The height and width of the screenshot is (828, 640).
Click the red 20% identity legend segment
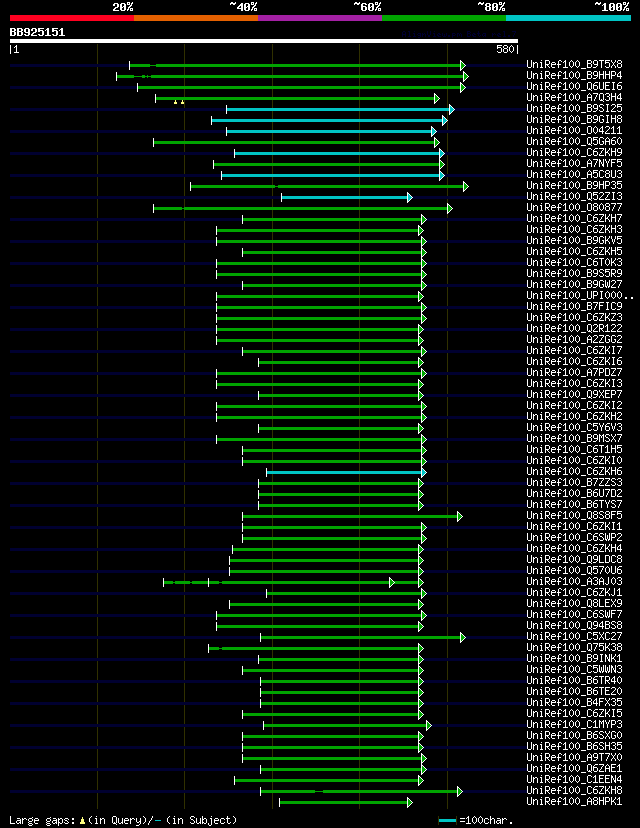click(72, 18)
